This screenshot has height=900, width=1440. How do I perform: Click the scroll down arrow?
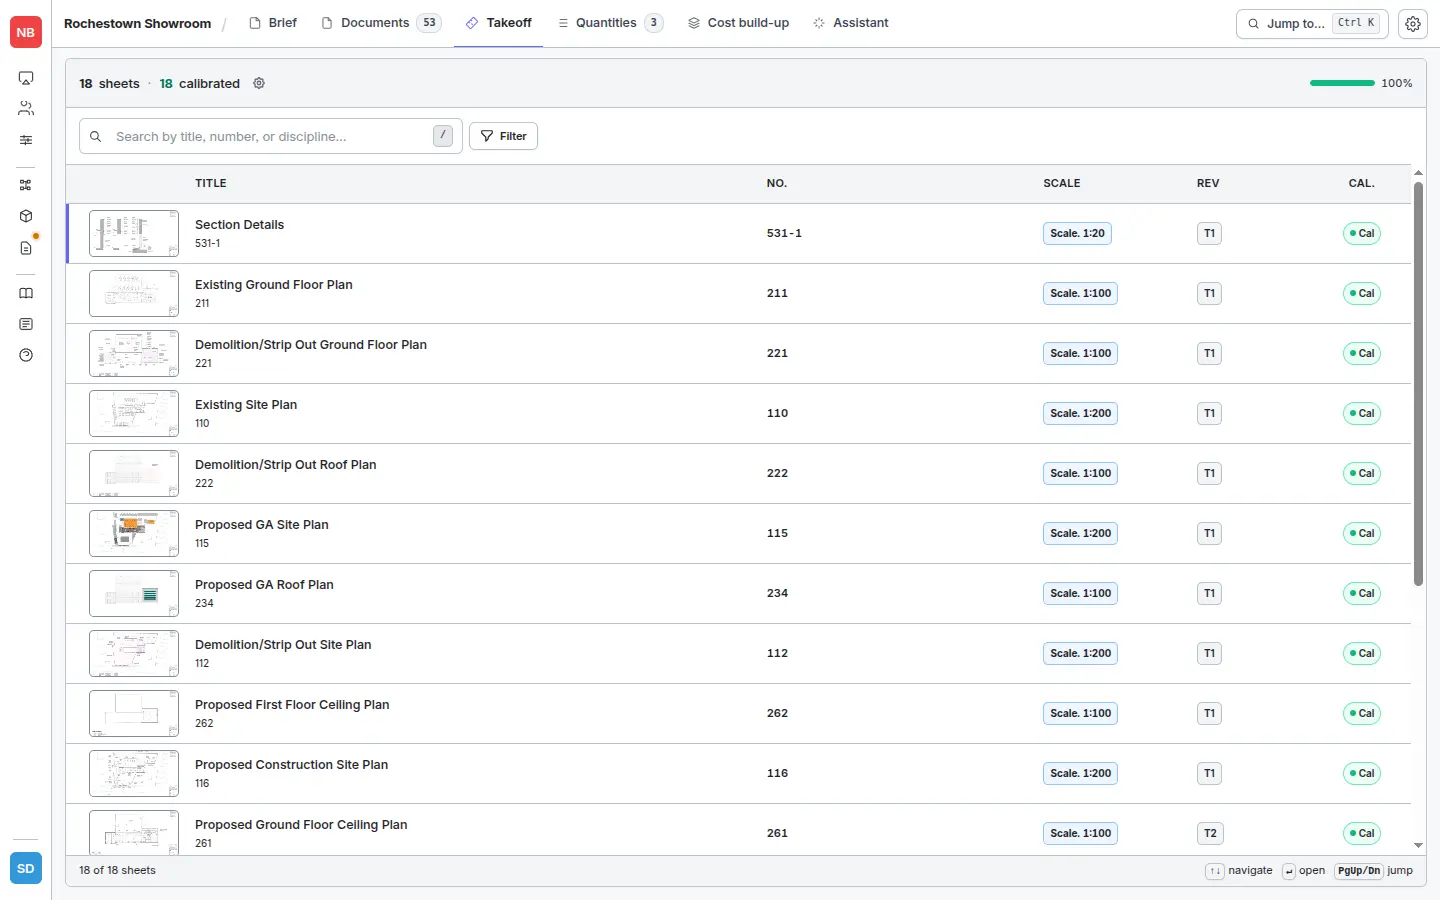(1418, 845)
